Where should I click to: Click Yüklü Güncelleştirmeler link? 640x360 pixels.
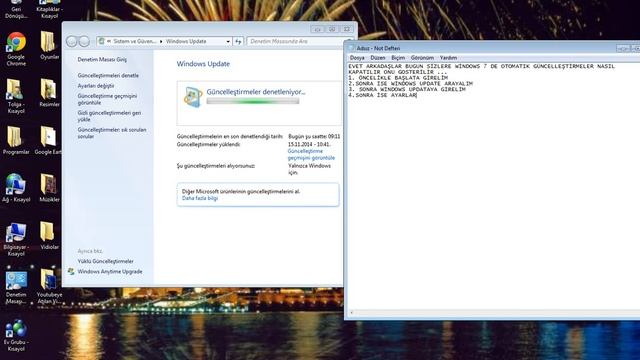(105, 261)
